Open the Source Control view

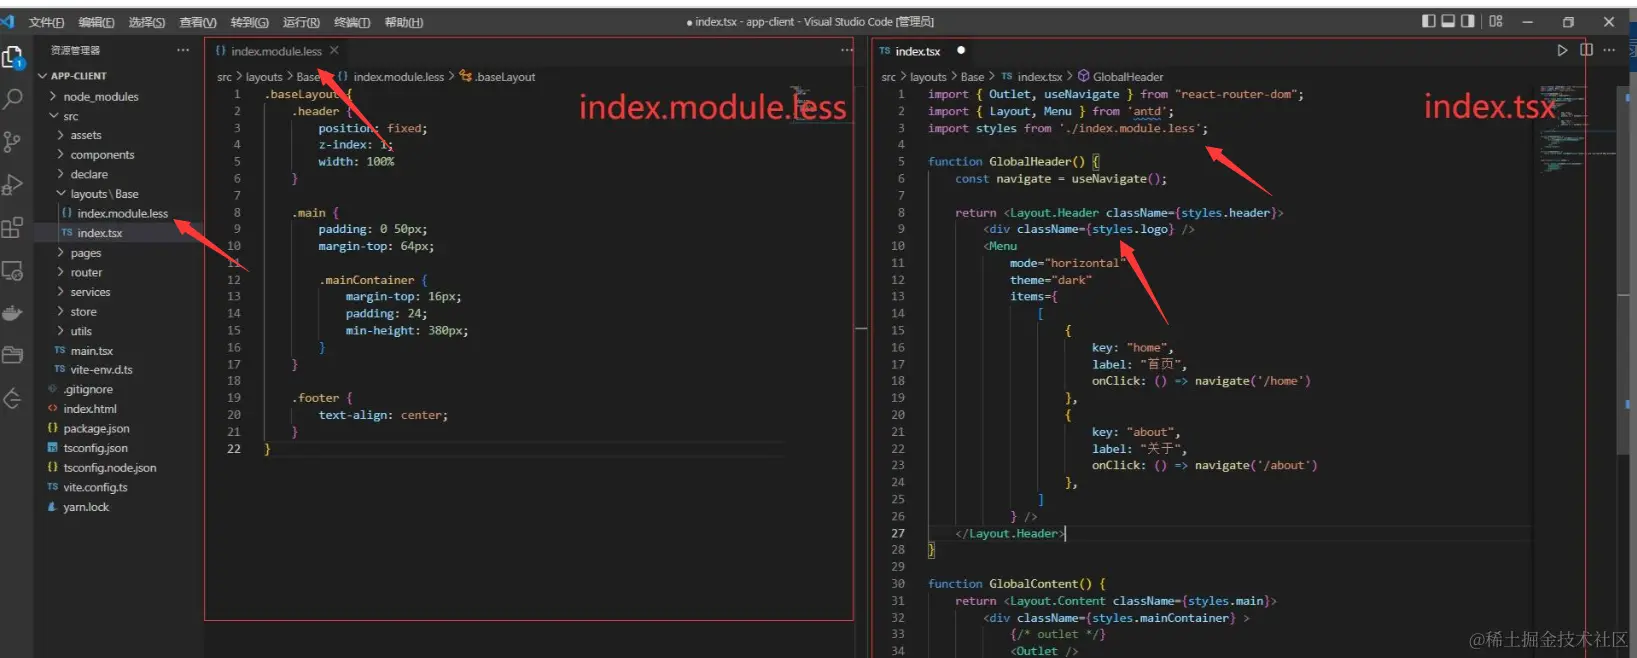(13, 142)
